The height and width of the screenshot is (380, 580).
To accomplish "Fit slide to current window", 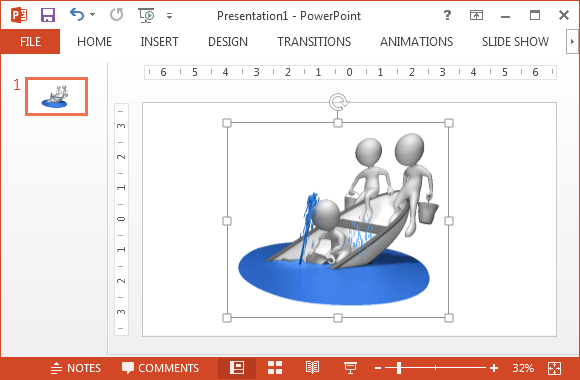I will point(554,368).
